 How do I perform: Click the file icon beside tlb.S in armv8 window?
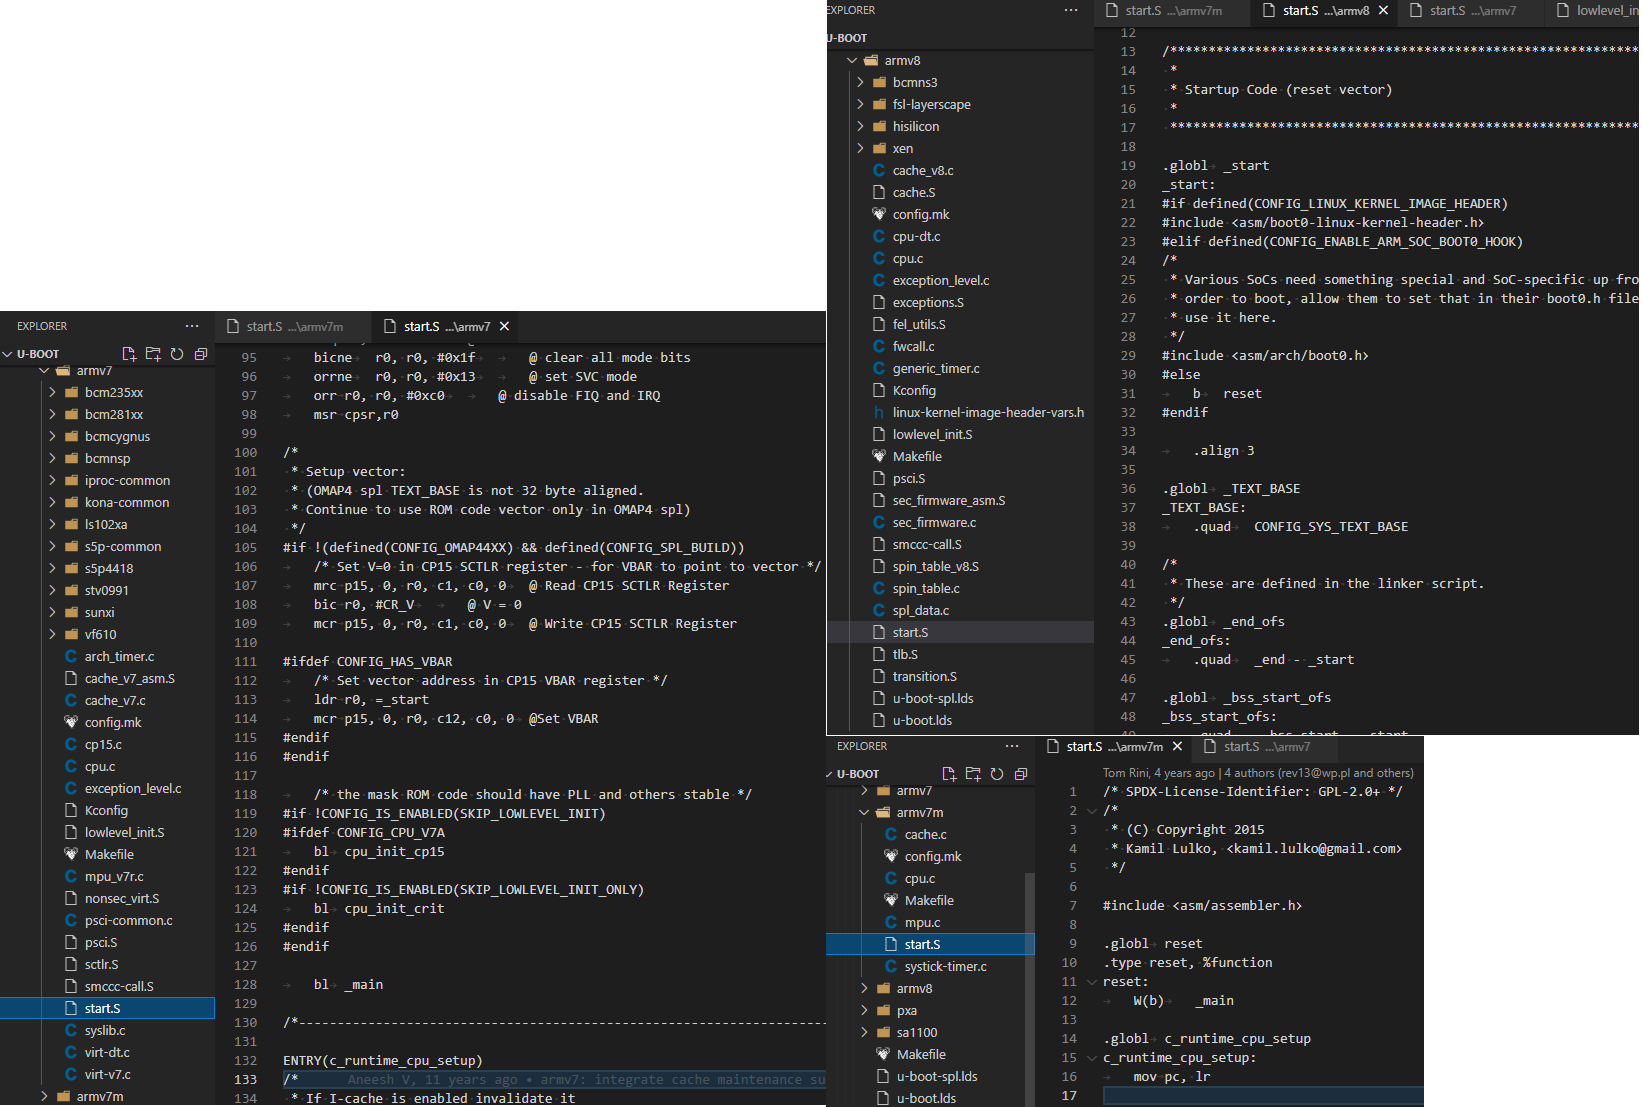pyautogui.click(x=879, y=654)
